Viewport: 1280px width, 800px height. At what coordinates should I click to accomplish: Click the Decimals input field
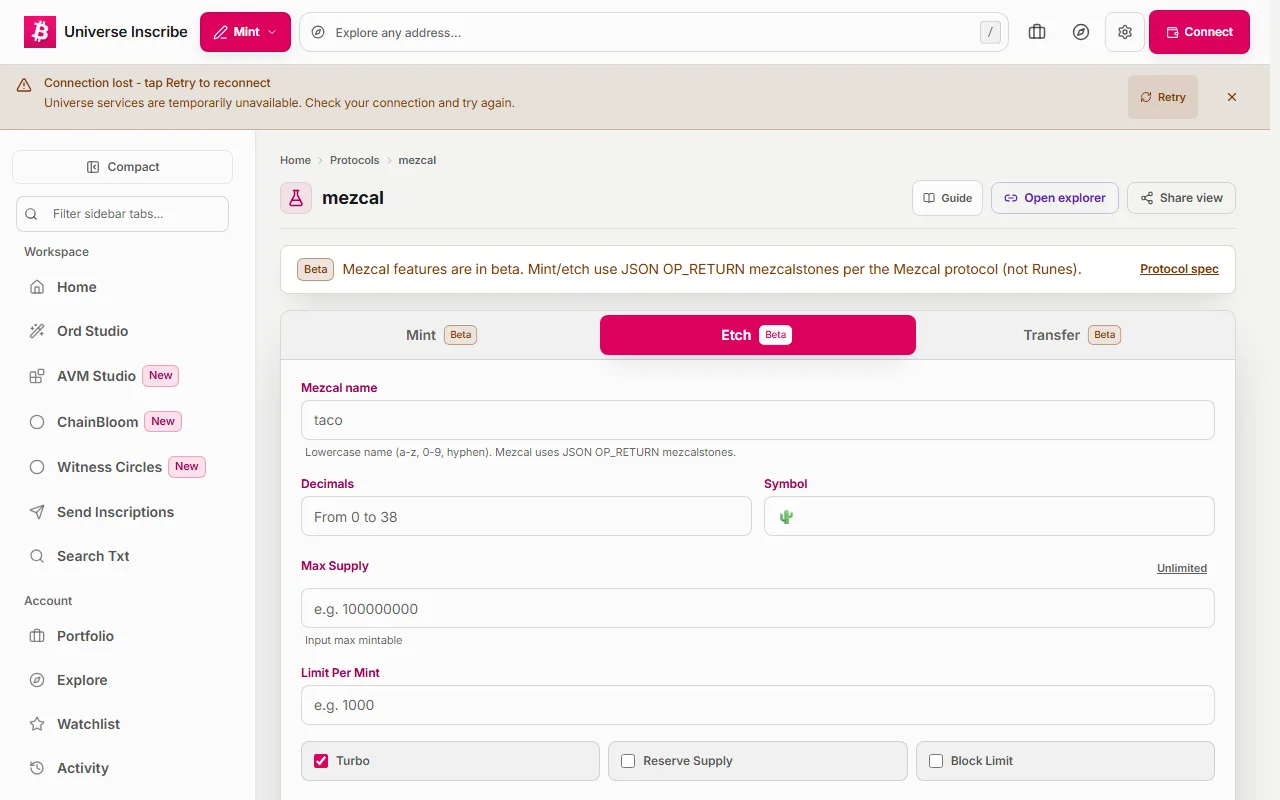pos(526,516)
